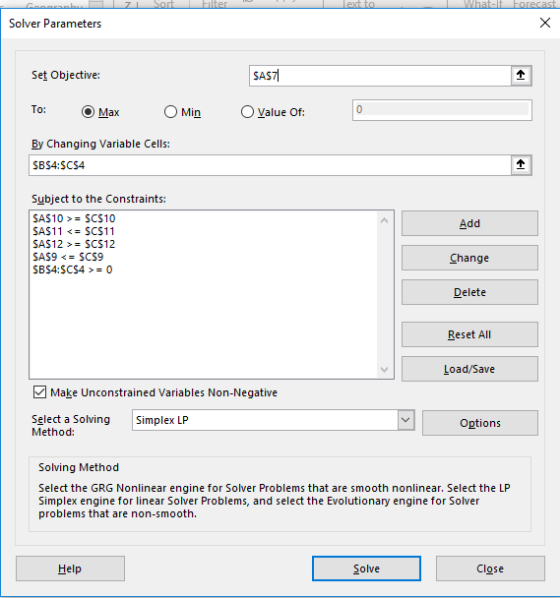Close the Solver Parameters dialog

tap(545, 23)
